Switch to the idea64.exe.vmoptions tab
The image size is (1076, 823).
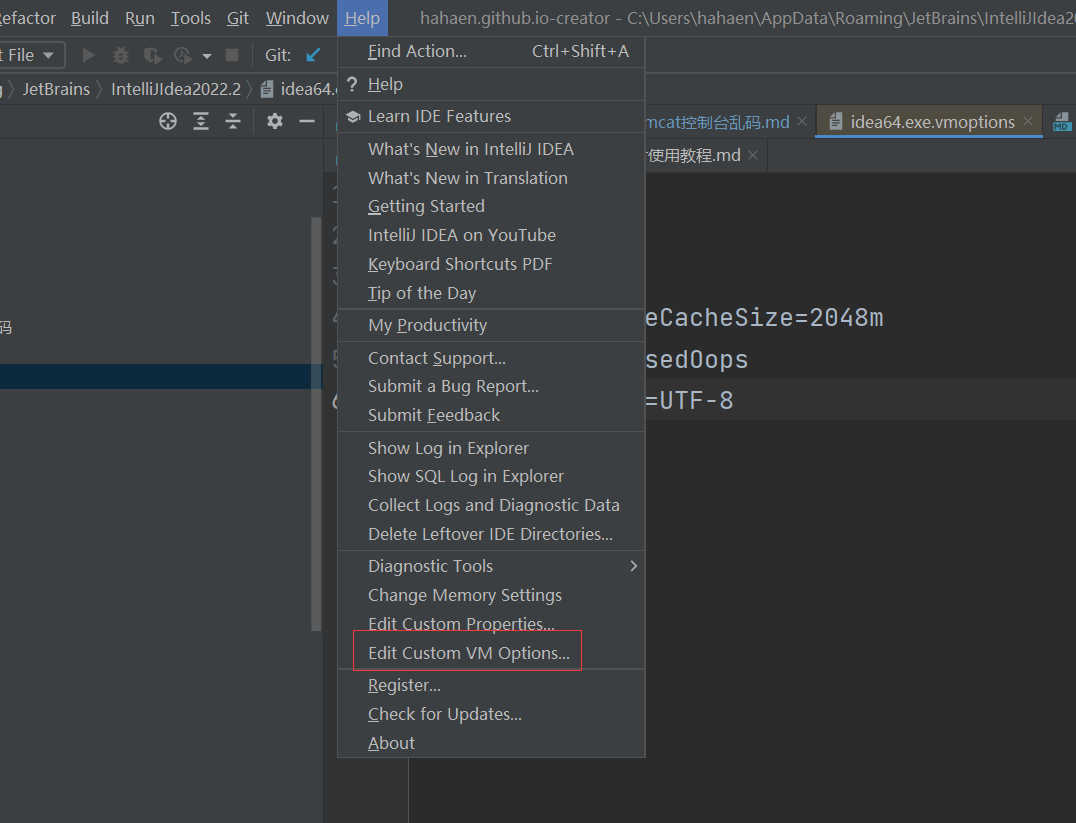coord(931,122)
